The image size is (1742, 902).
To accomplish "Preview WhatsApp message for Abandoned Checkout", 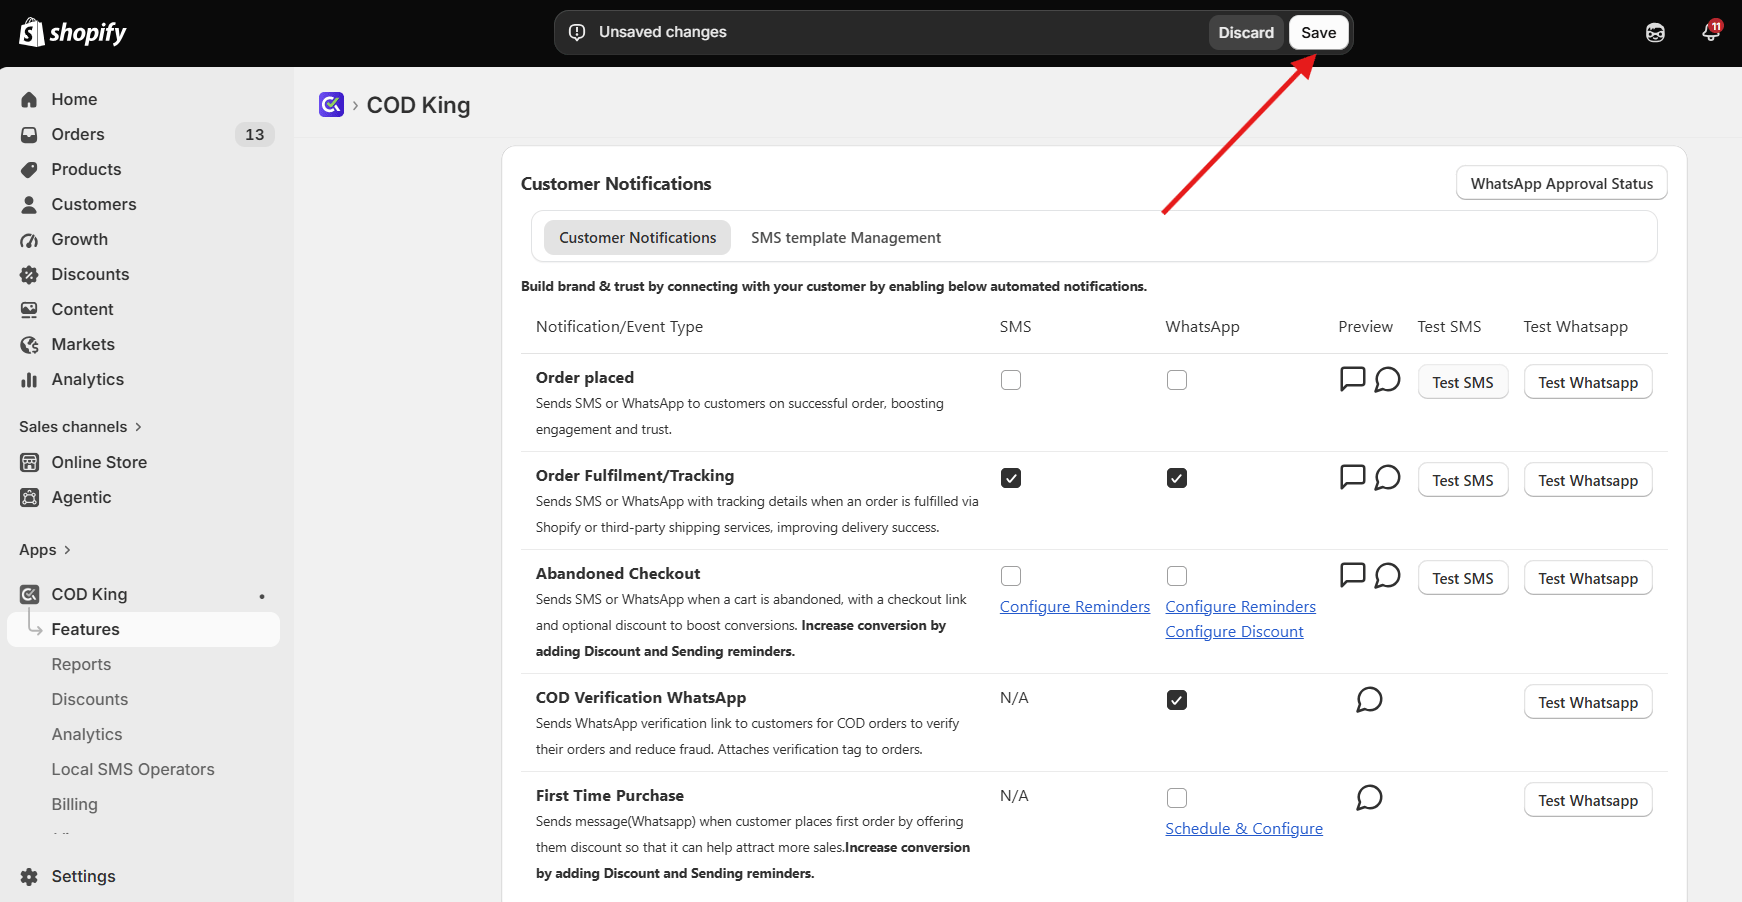I will (x=1387, y=576).
